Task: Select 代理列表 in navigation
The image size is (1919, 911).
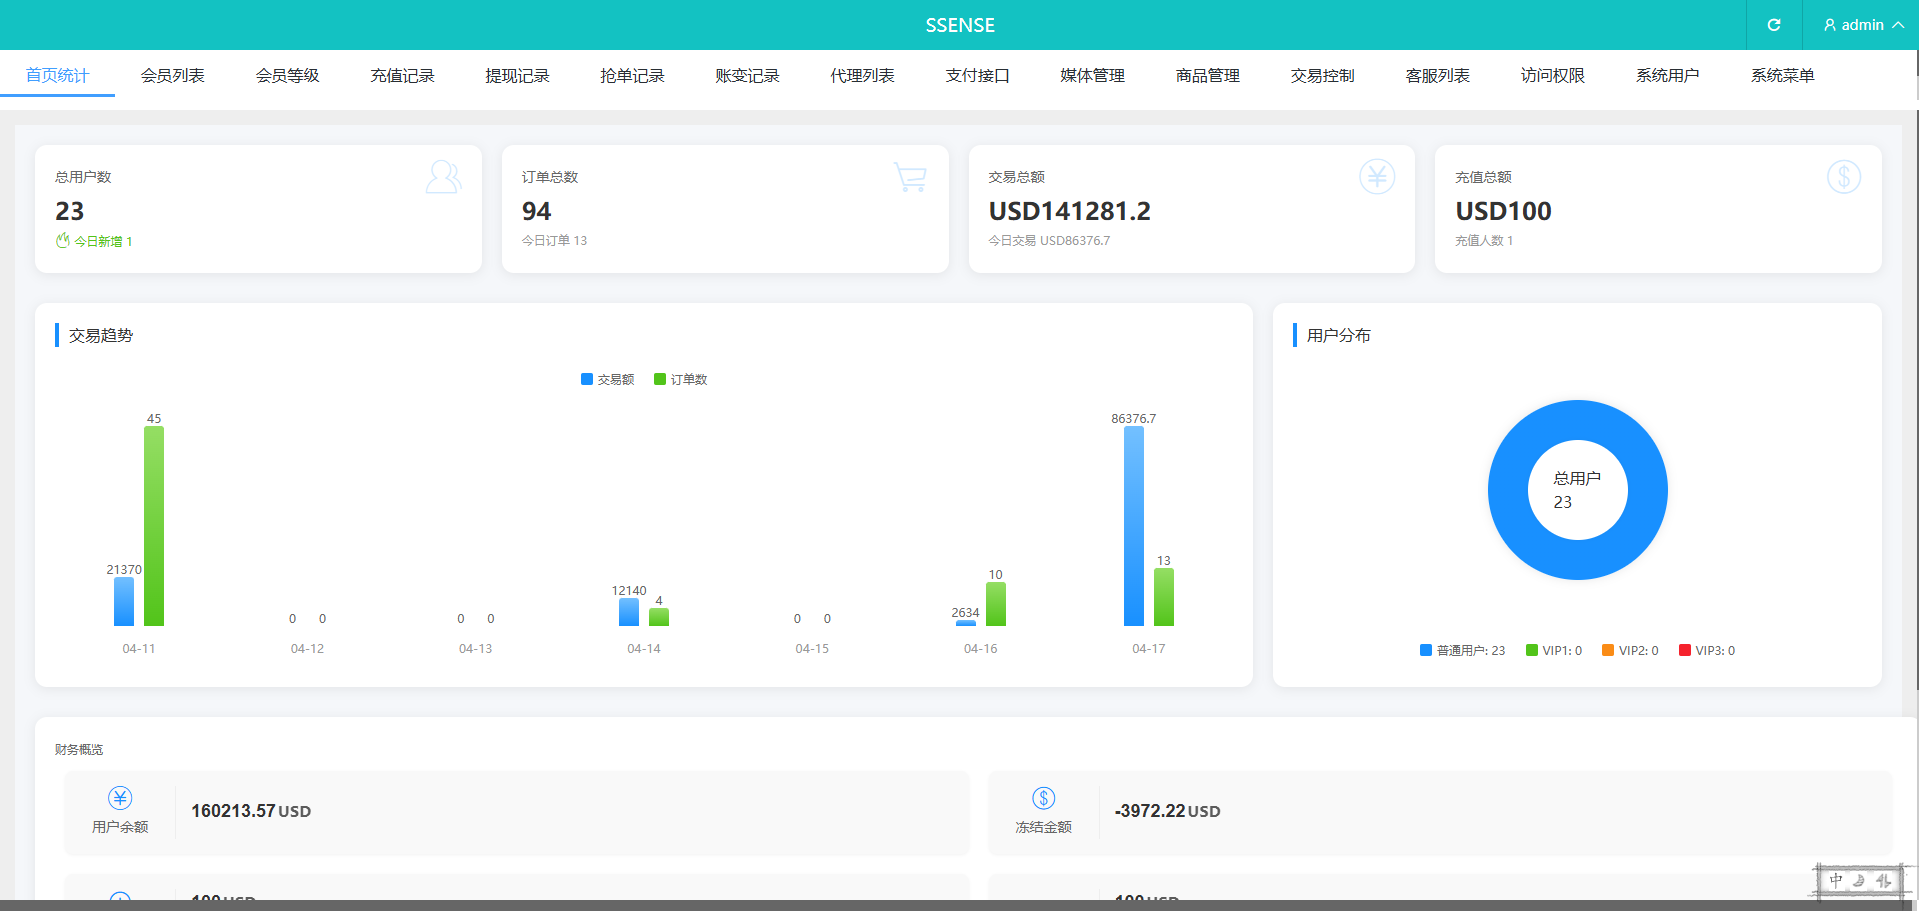Action: click(862, 75)
